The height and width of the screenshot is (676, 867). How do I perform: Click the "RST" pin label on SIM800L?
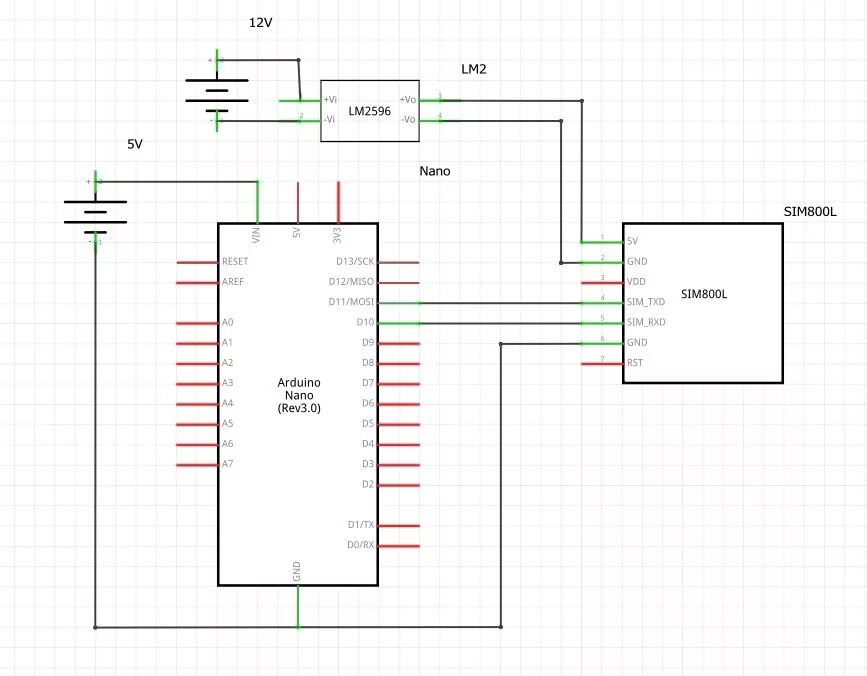tap(635, 363)
